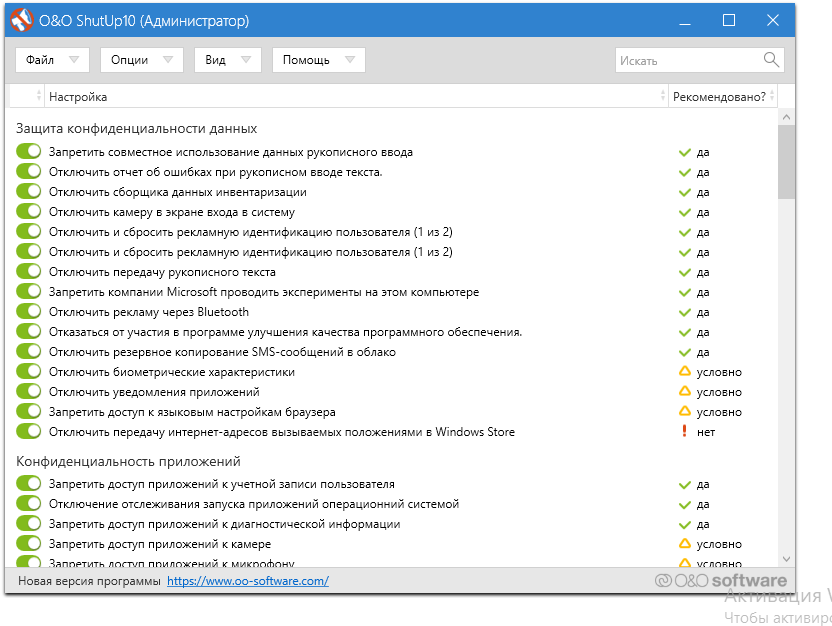Toggle the Bluetooth advertising switch
Image resolution: width=832 pixels, height=626 pixels.
(29, 311)
